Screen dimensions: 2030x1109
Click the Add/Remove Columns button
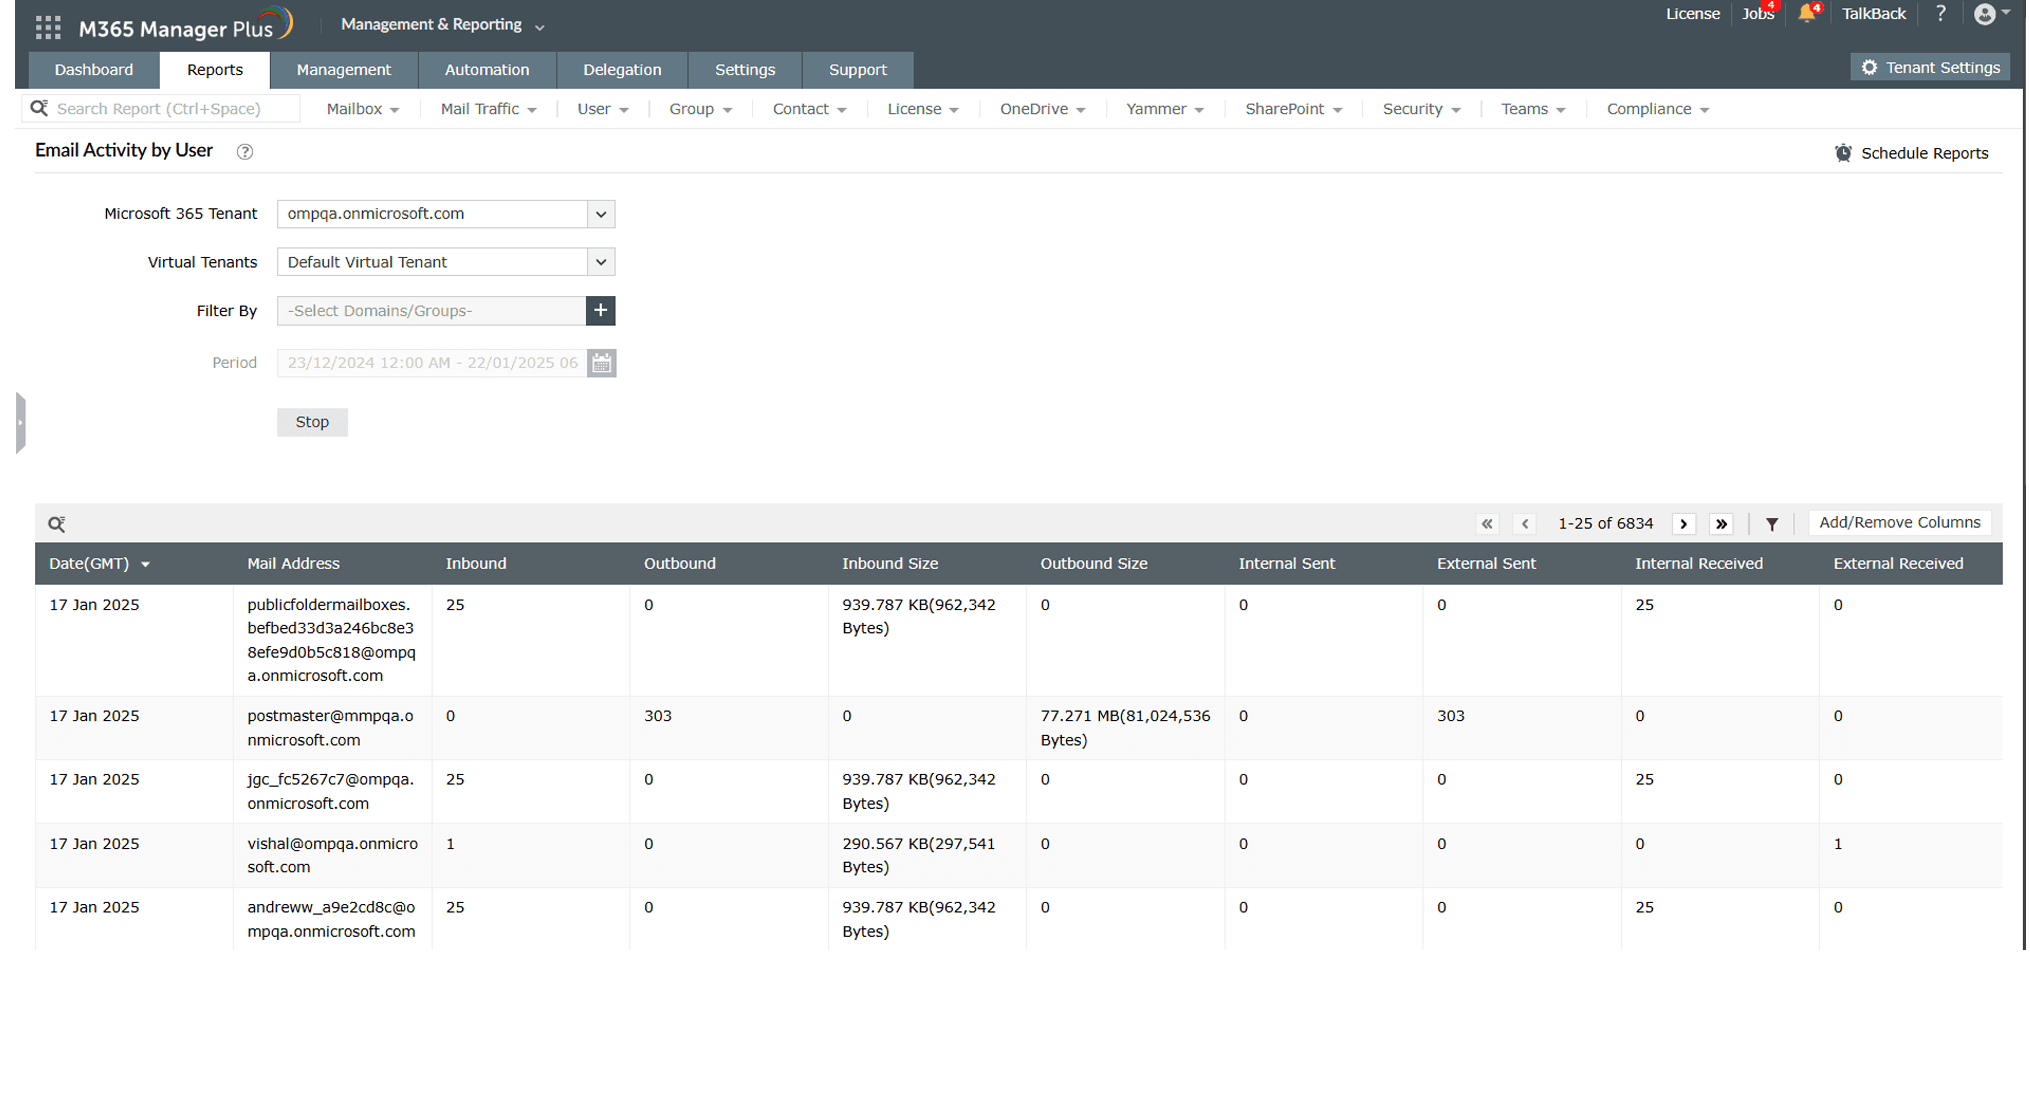(1899, 523)
